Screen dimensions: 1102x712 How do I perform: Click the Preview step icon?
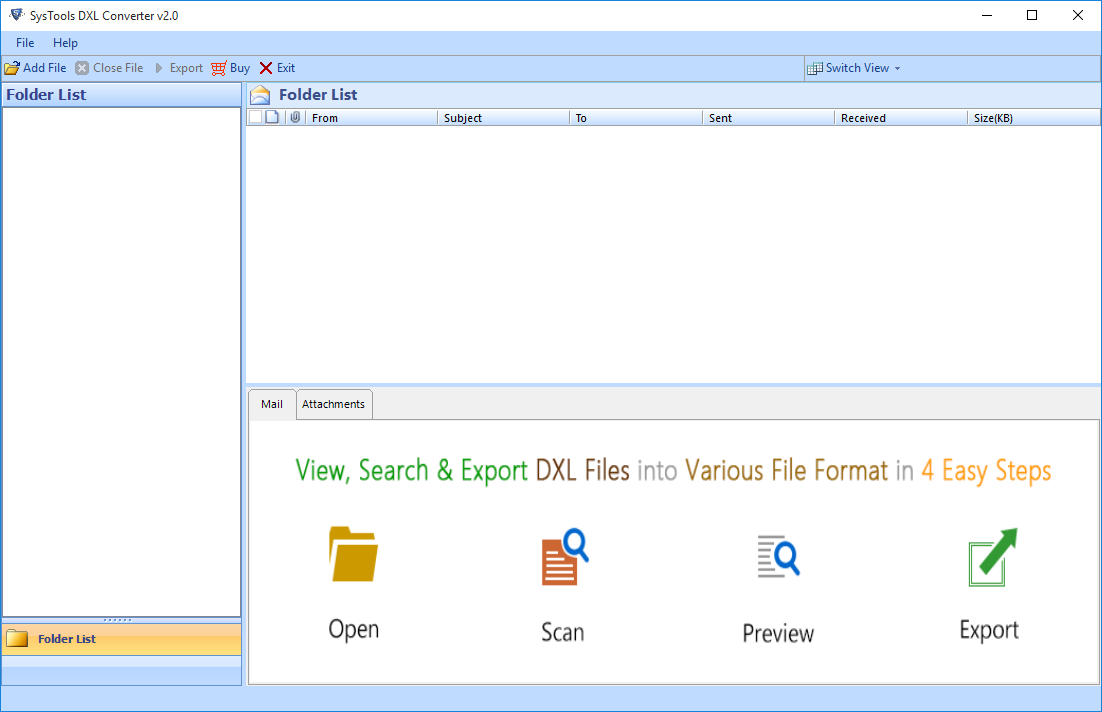(778, 556)
